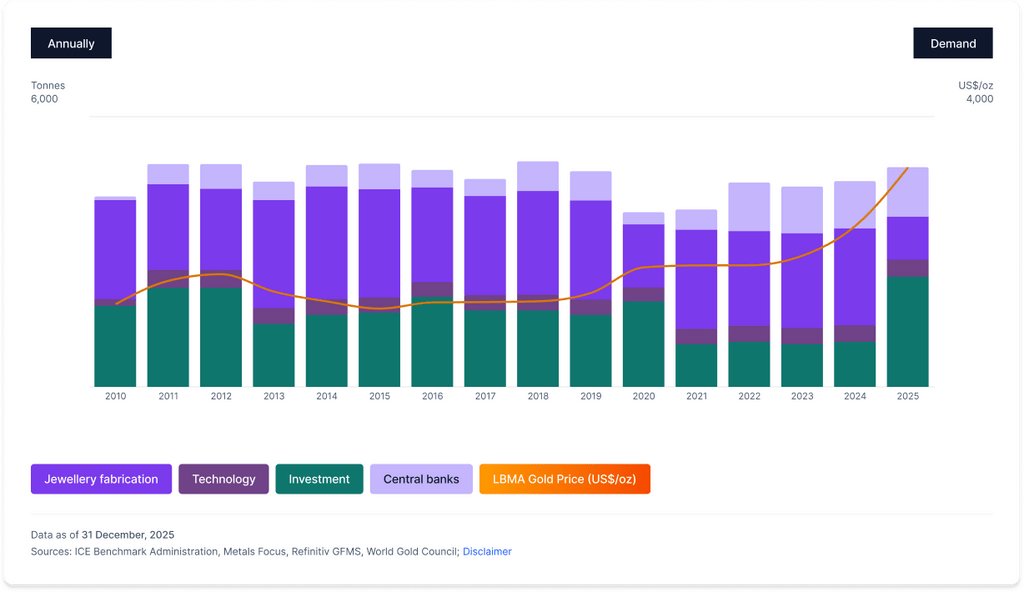Select the Jewellery segment of the 2021 bar

(x=696, y=279)
